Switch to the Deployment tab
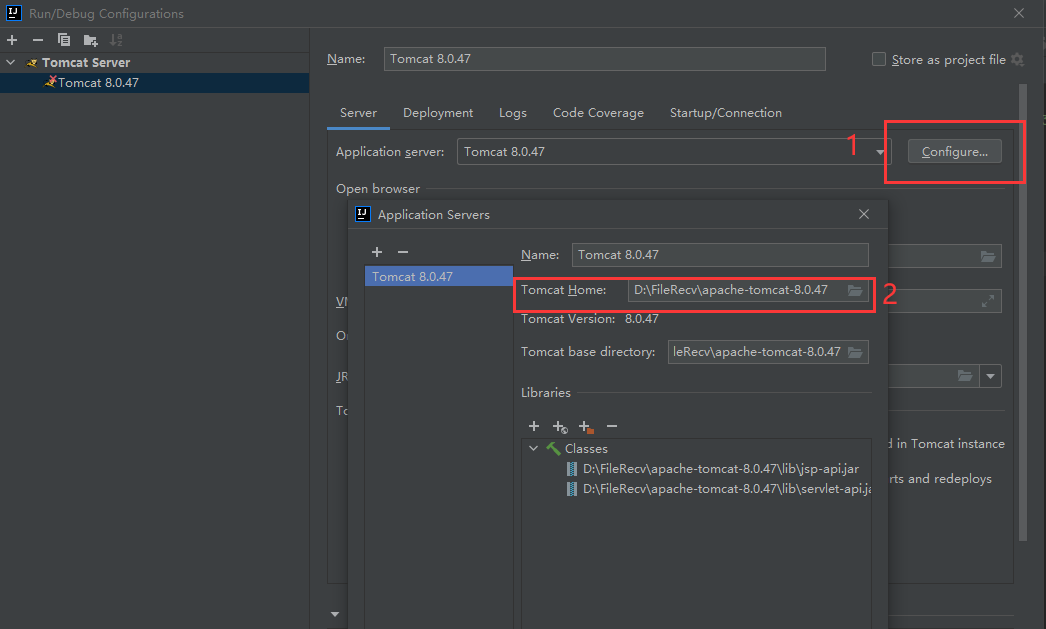Image resolution: width=1046 pixels, height=629 pixels. [438, 113]
